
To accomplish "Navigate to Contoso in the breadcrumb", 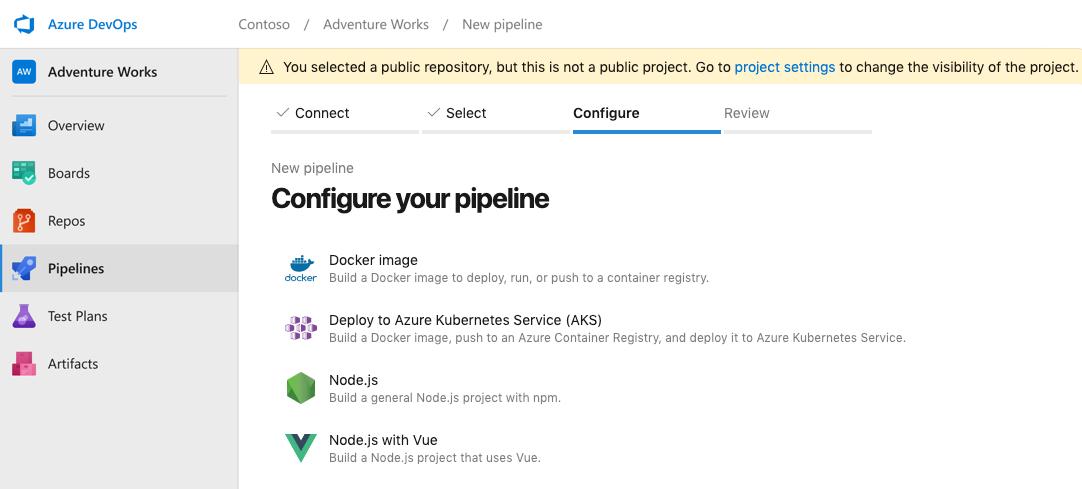I will [x=264, y=24].
